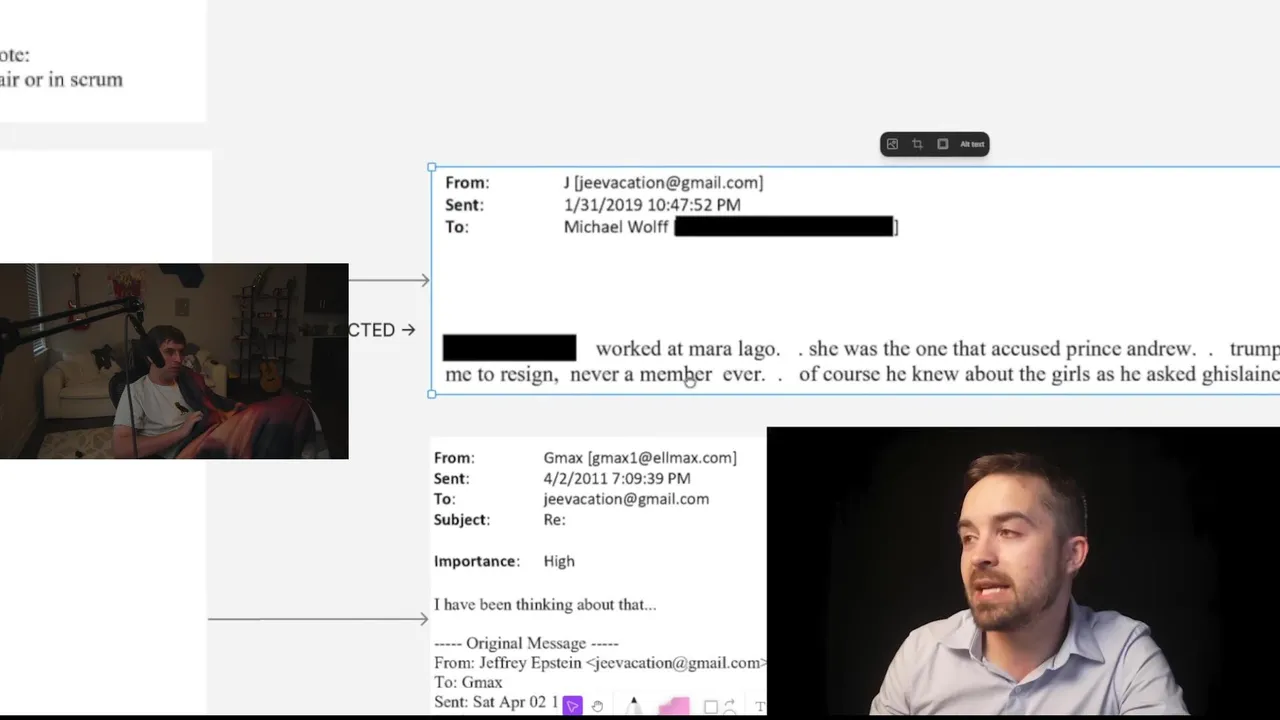Click the Importance value 'High'
Screen dimensions: 1280x720
point(559,561)
